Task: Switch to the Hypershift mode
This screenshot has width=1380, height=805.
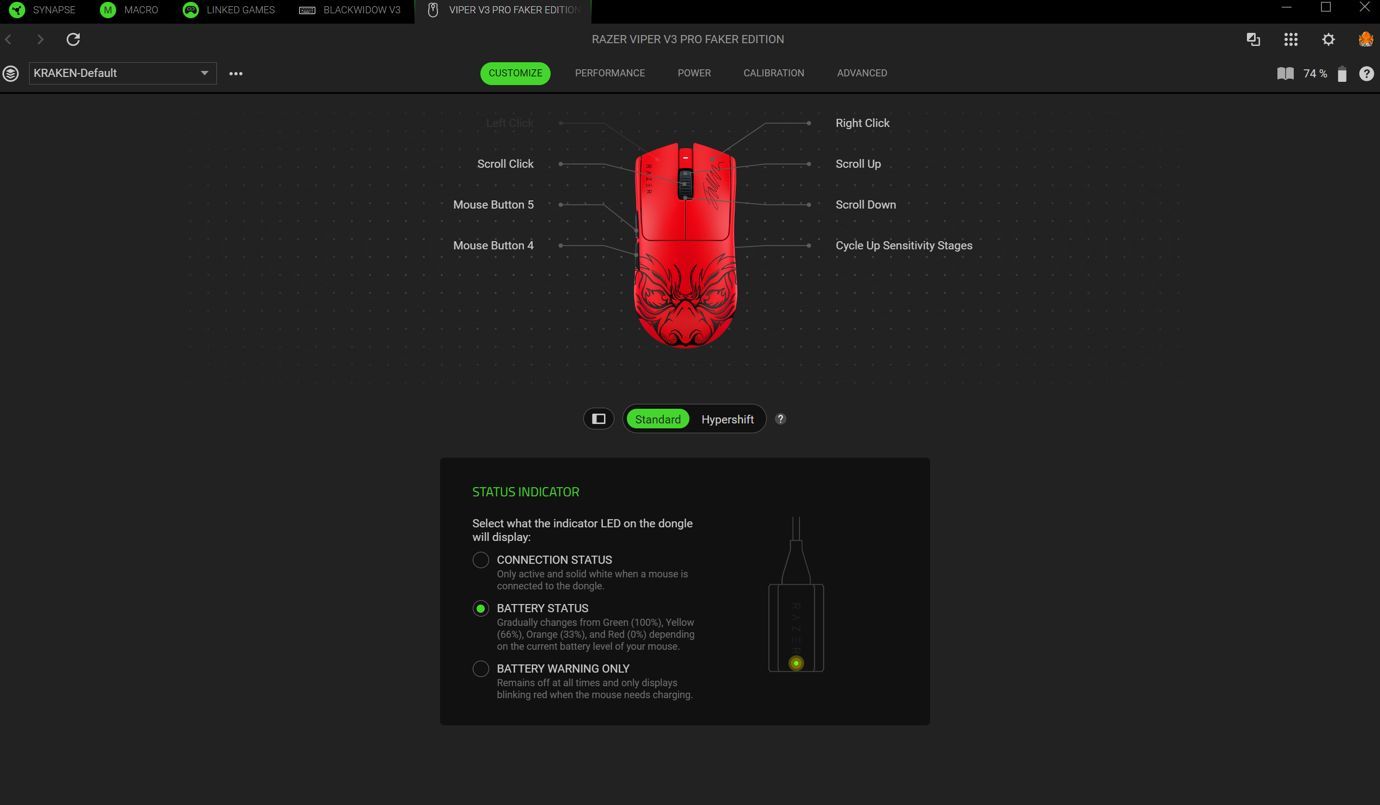Action: 727,419
